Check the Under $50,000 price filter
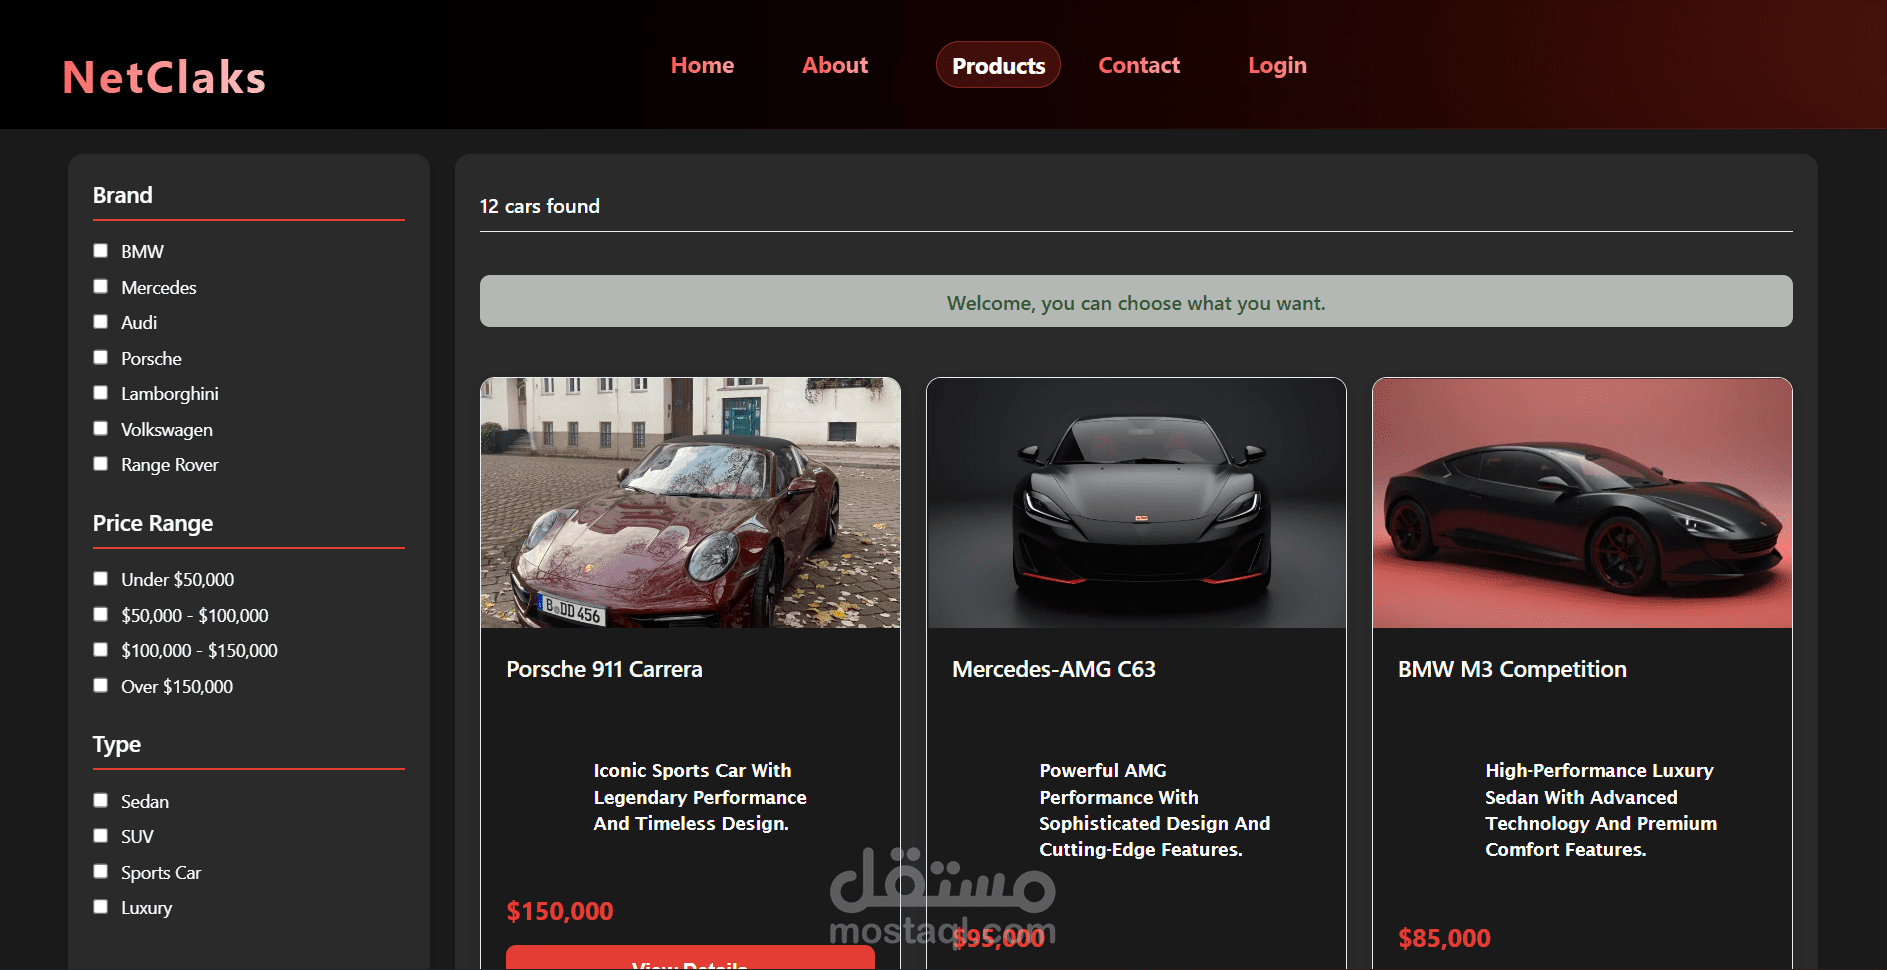1887x970 pixels. point(100,579)
